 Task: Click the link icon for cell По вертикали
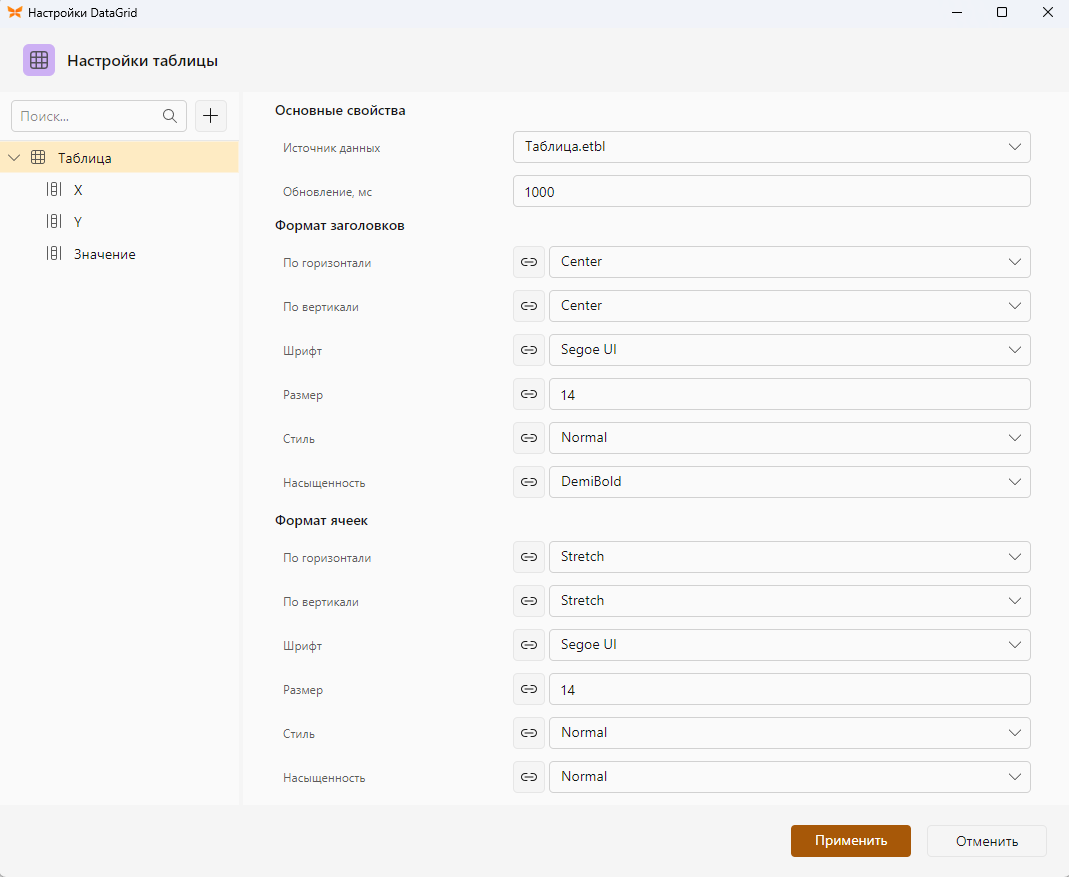[x=529, y=601]
